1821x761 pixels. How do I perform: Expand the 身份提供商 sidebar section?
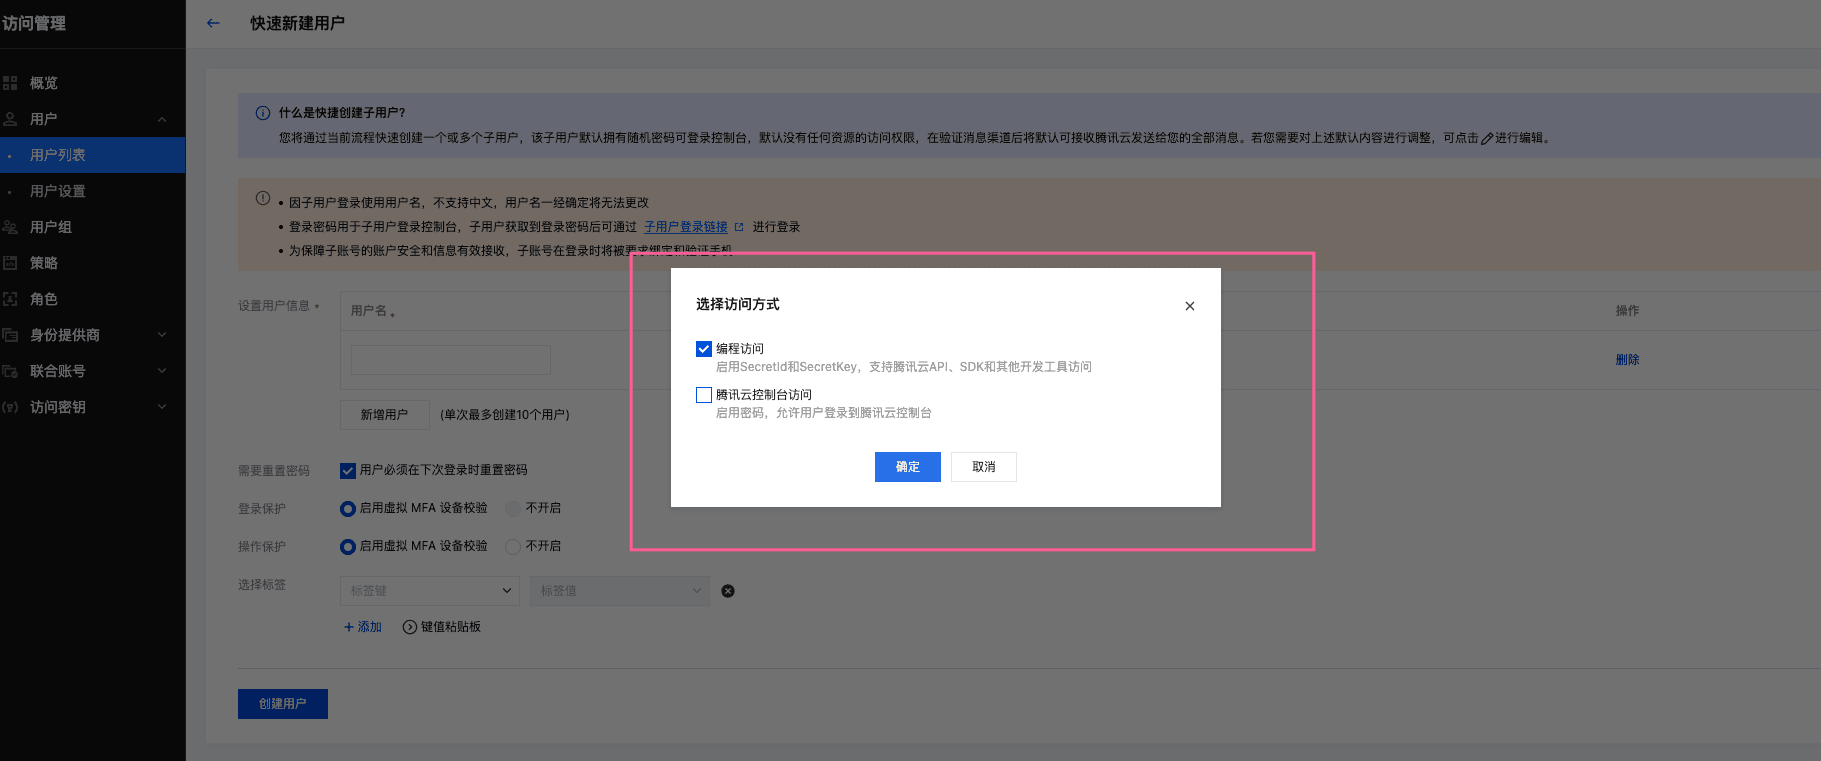click(x=162, y=335)
